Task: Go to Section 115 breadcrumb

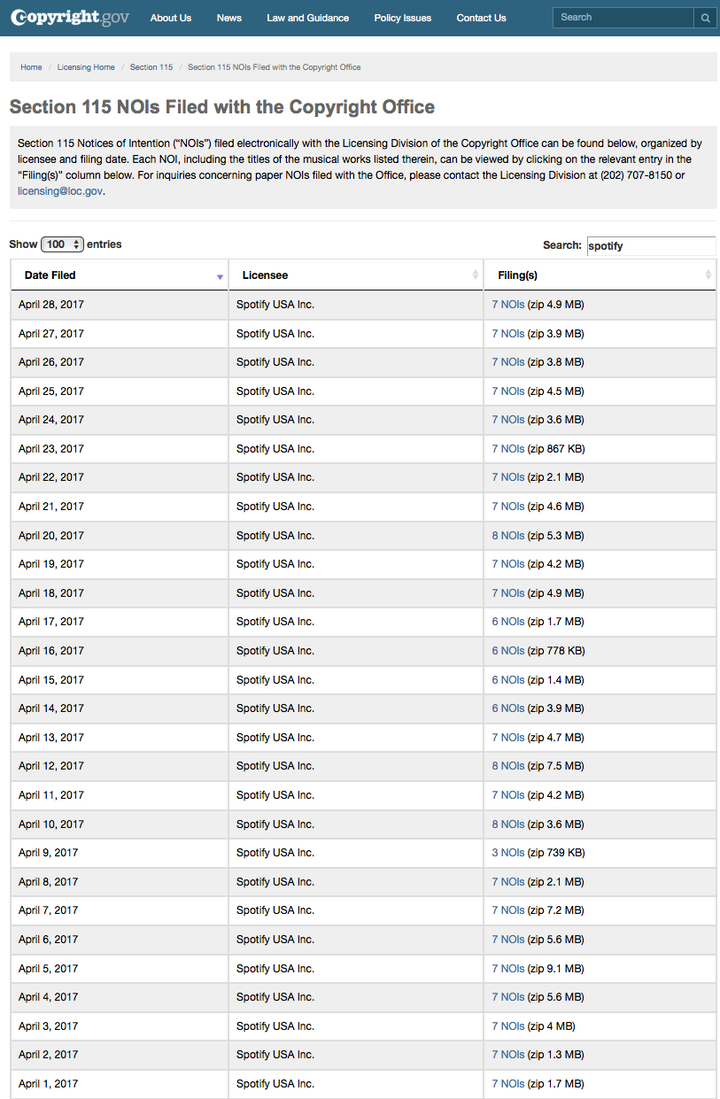Action: (151, 67)
